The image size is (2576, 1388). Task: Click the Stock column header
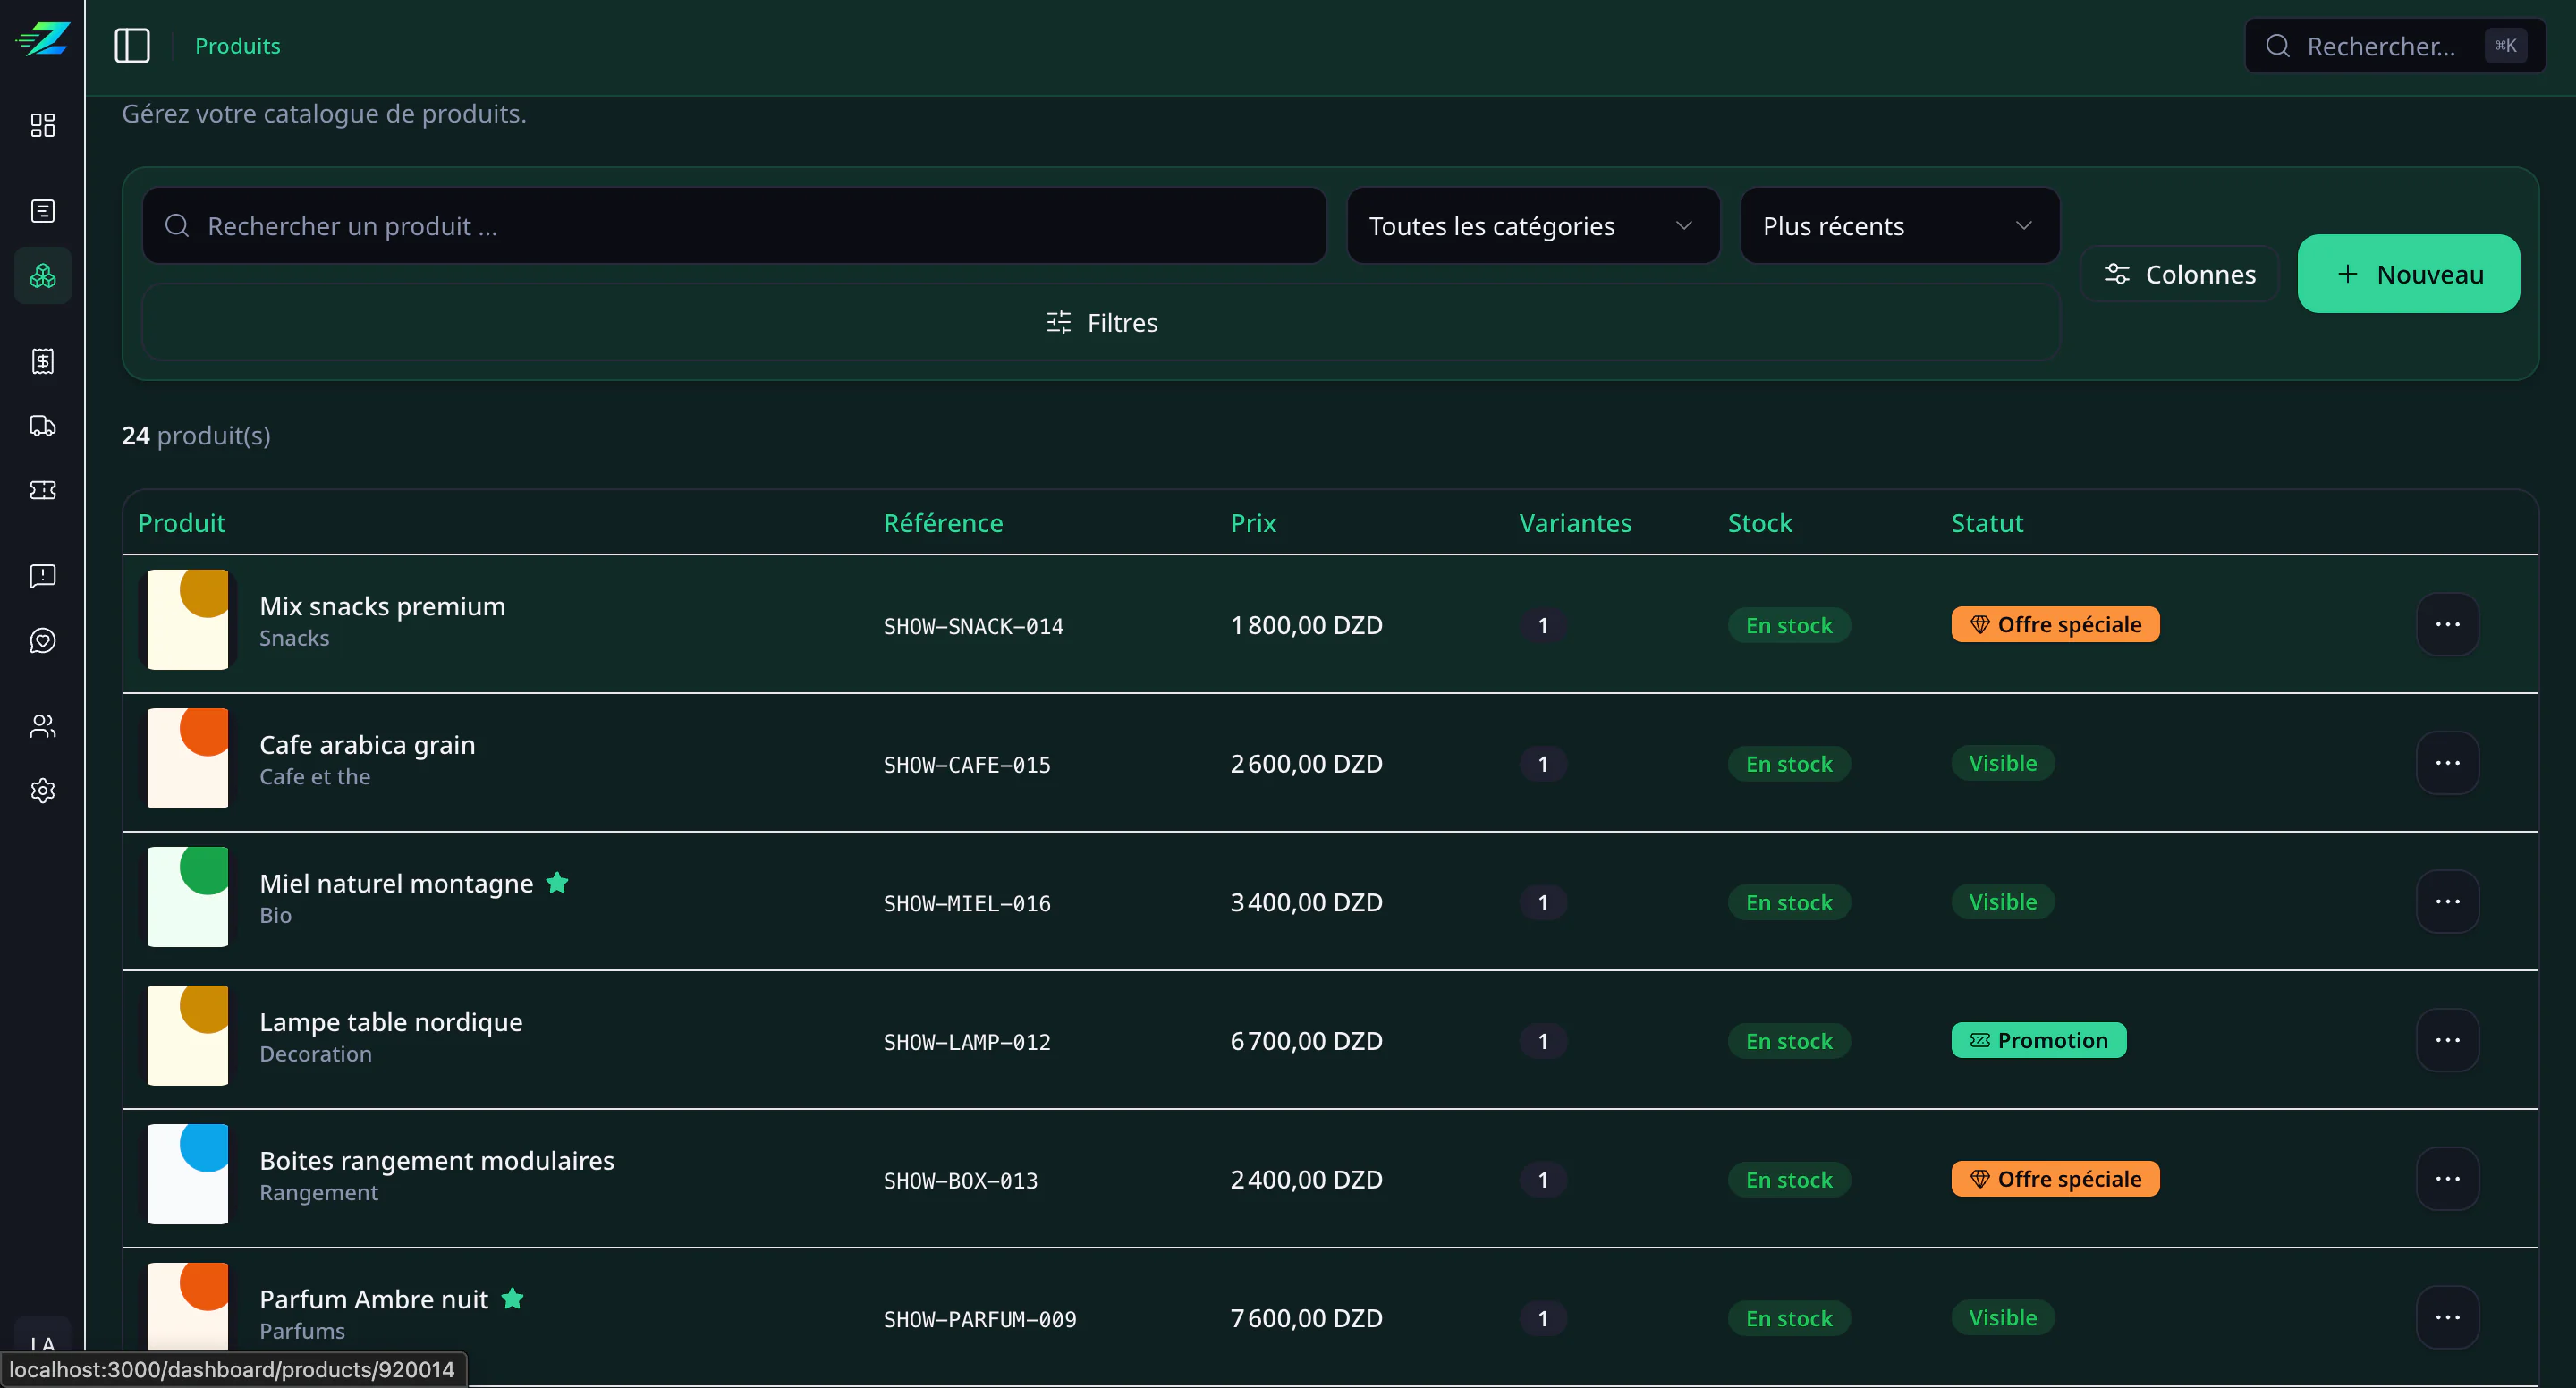[x=1760, y=523]
